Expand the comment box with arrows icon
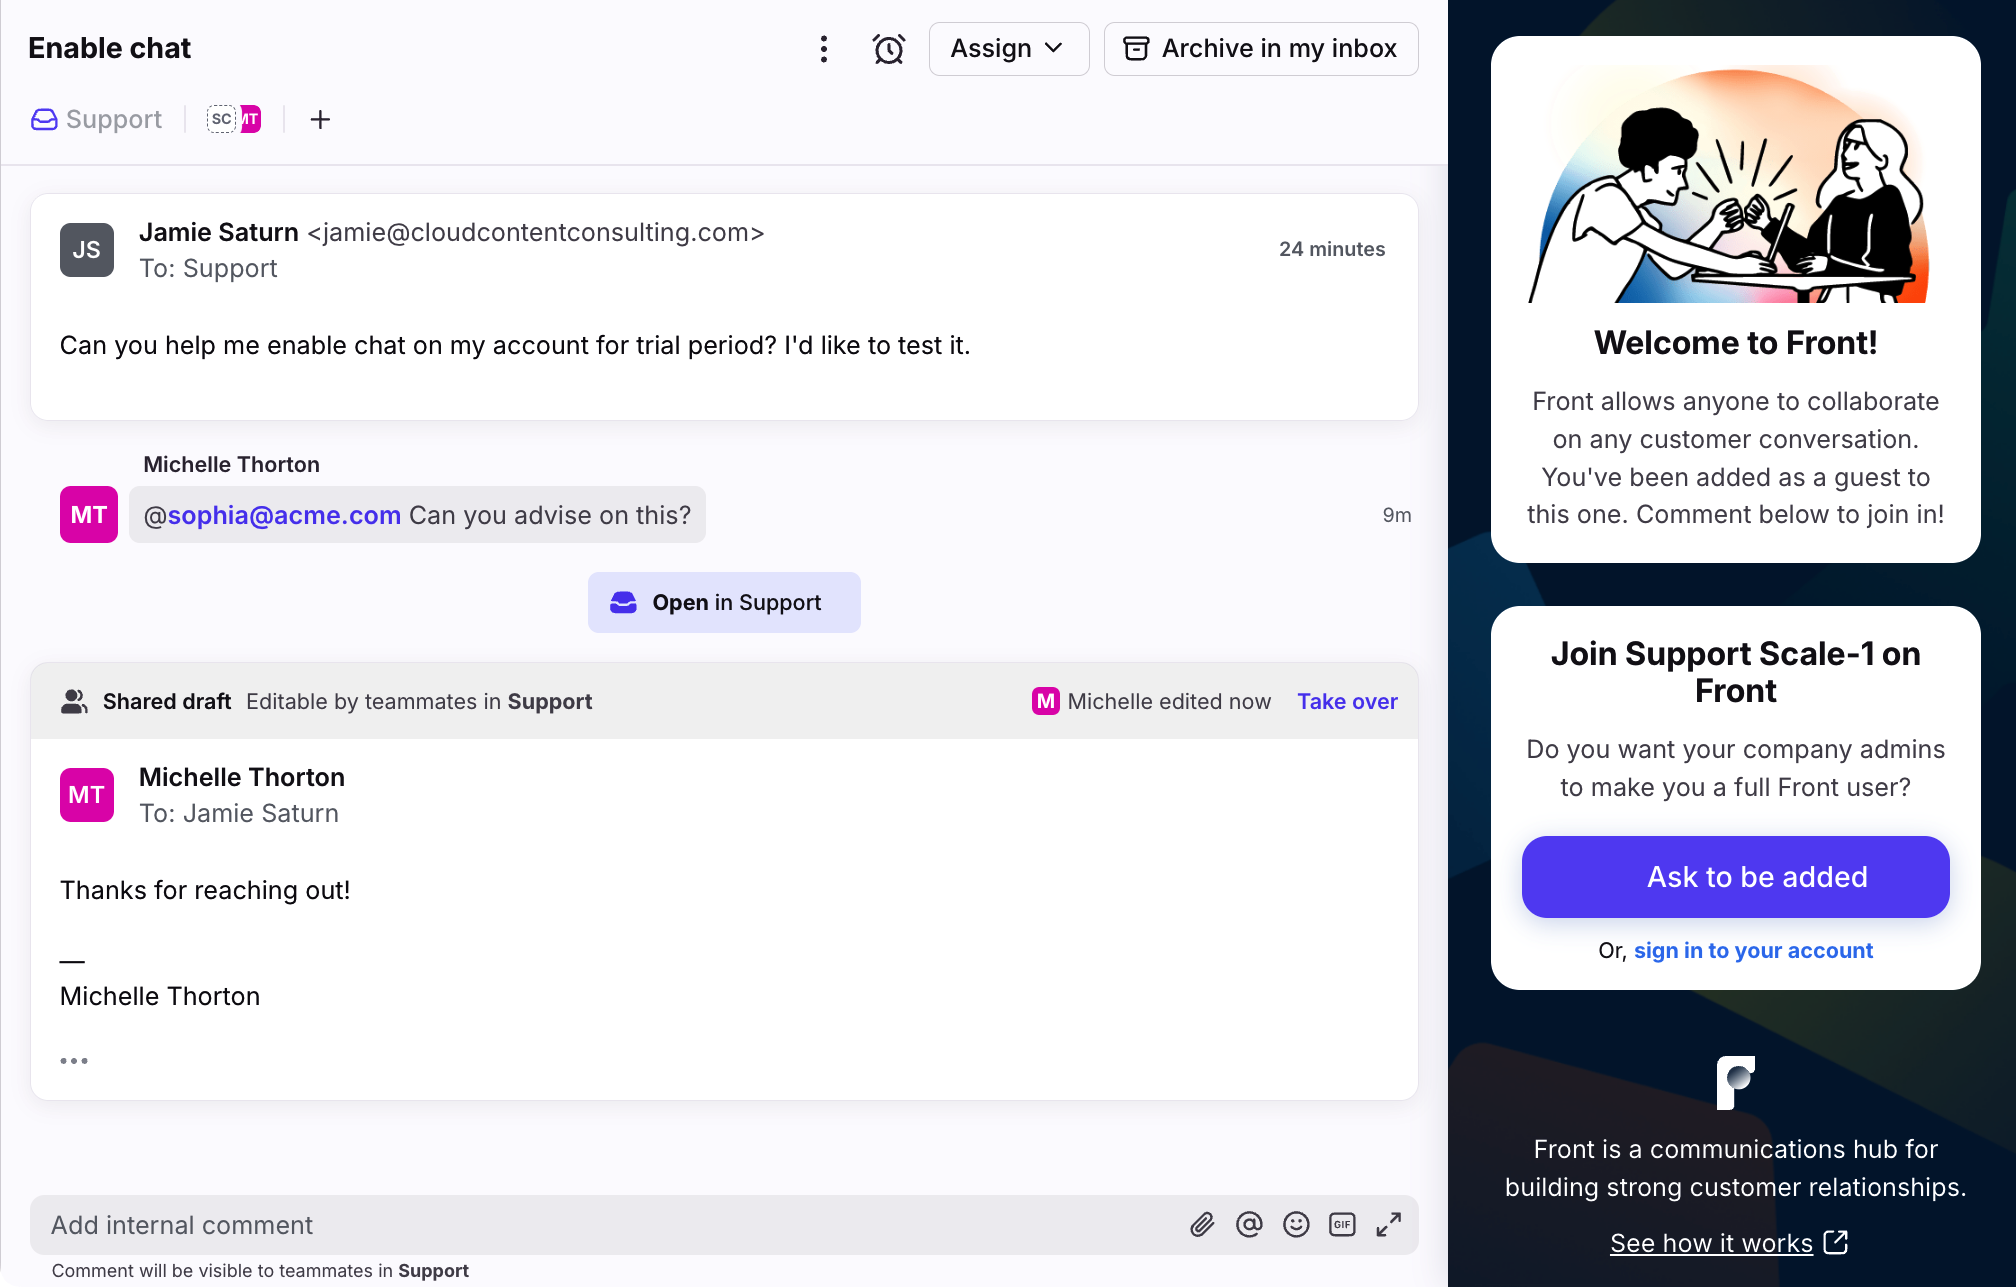Image resolution: width=2016 pixels, height=1287 pixels. tap(1389, 1225)
